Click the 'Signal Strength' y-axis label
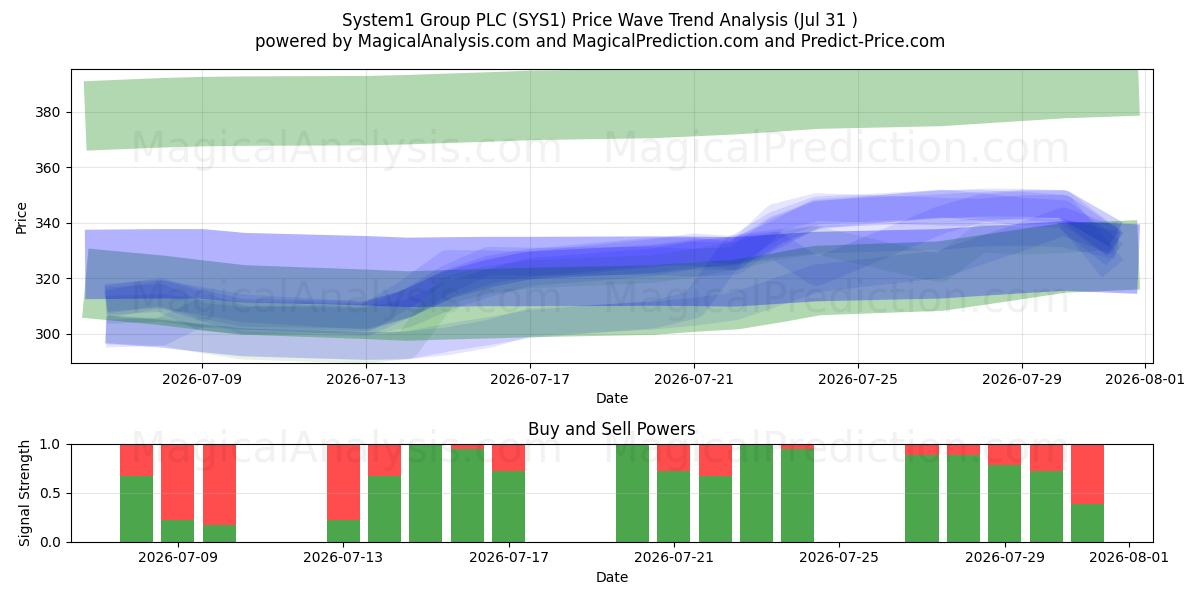This screenshot has width=1200, height=600. click(x=24, y=493)
